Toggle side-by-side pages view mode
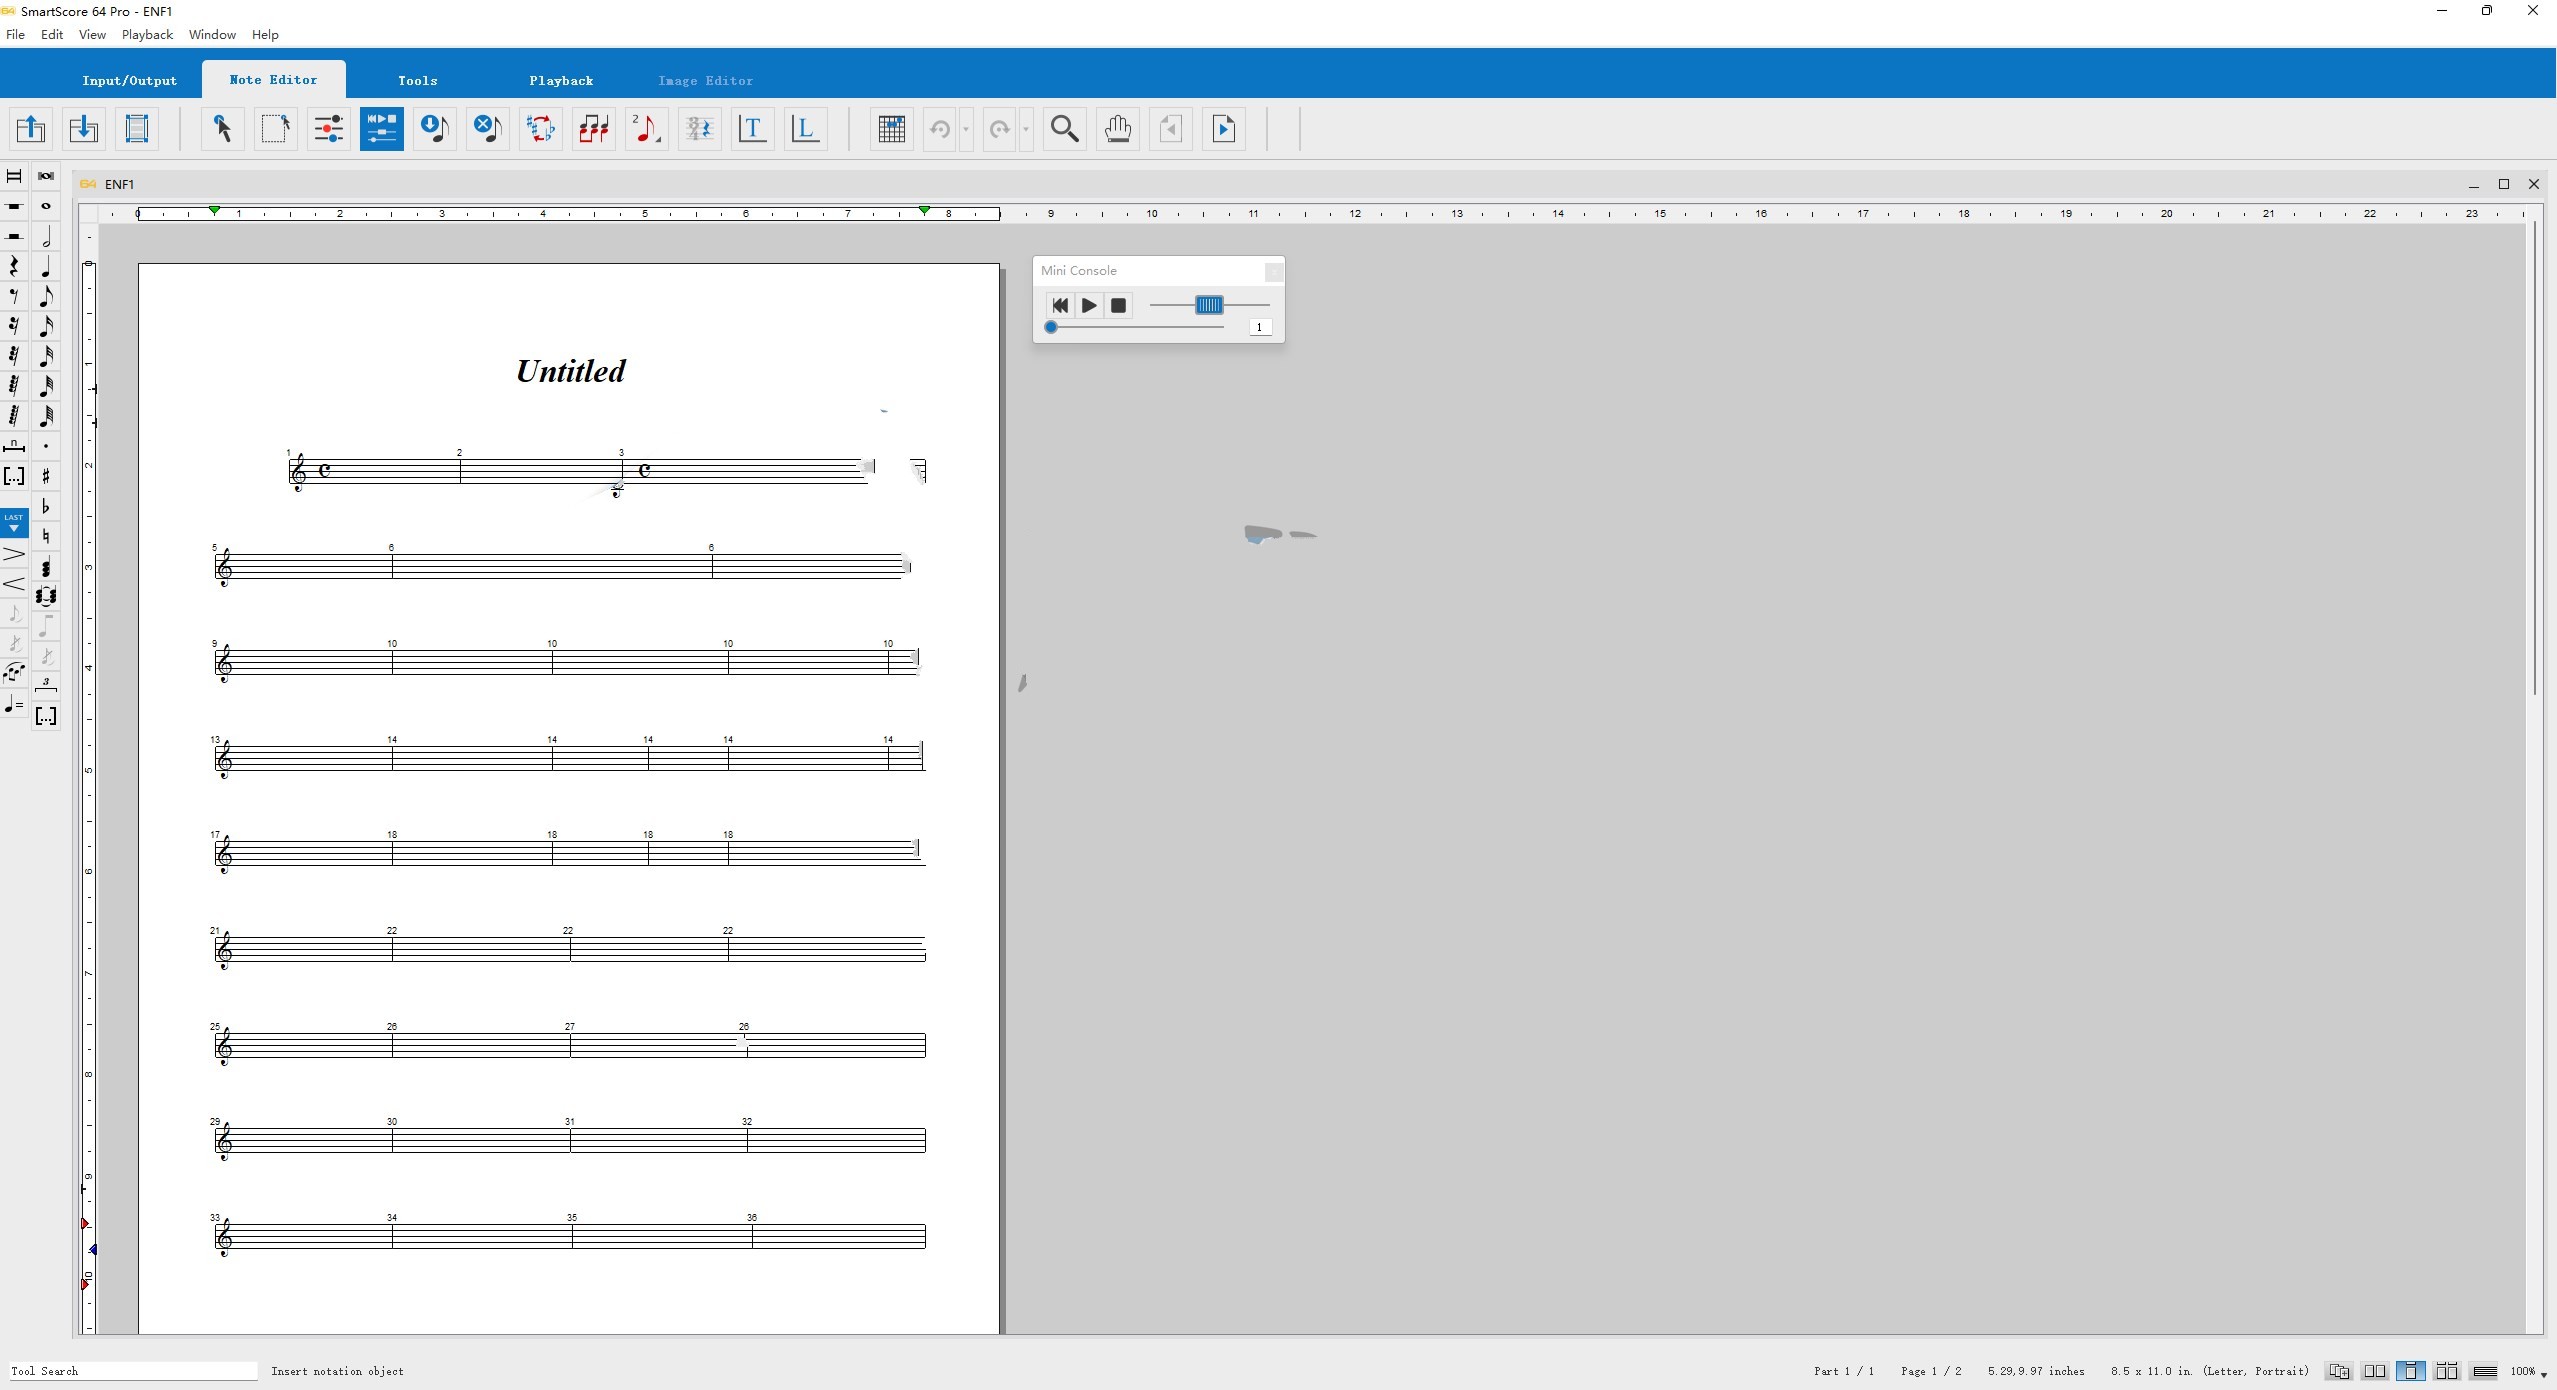Image resolution: width=2557 pixels, height=1390 pixels. coord(2375,1372)
